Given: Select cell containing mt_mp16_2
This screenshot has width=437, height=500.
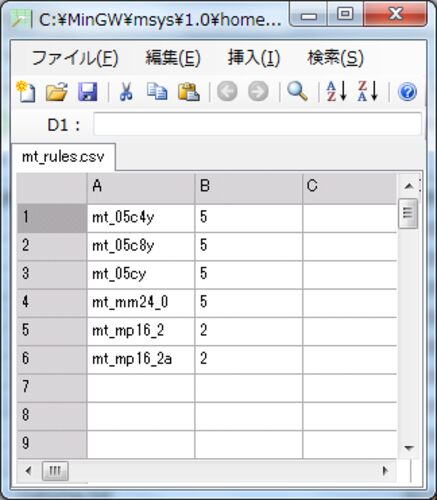Looking at the screenshot, I should point(141,331).
